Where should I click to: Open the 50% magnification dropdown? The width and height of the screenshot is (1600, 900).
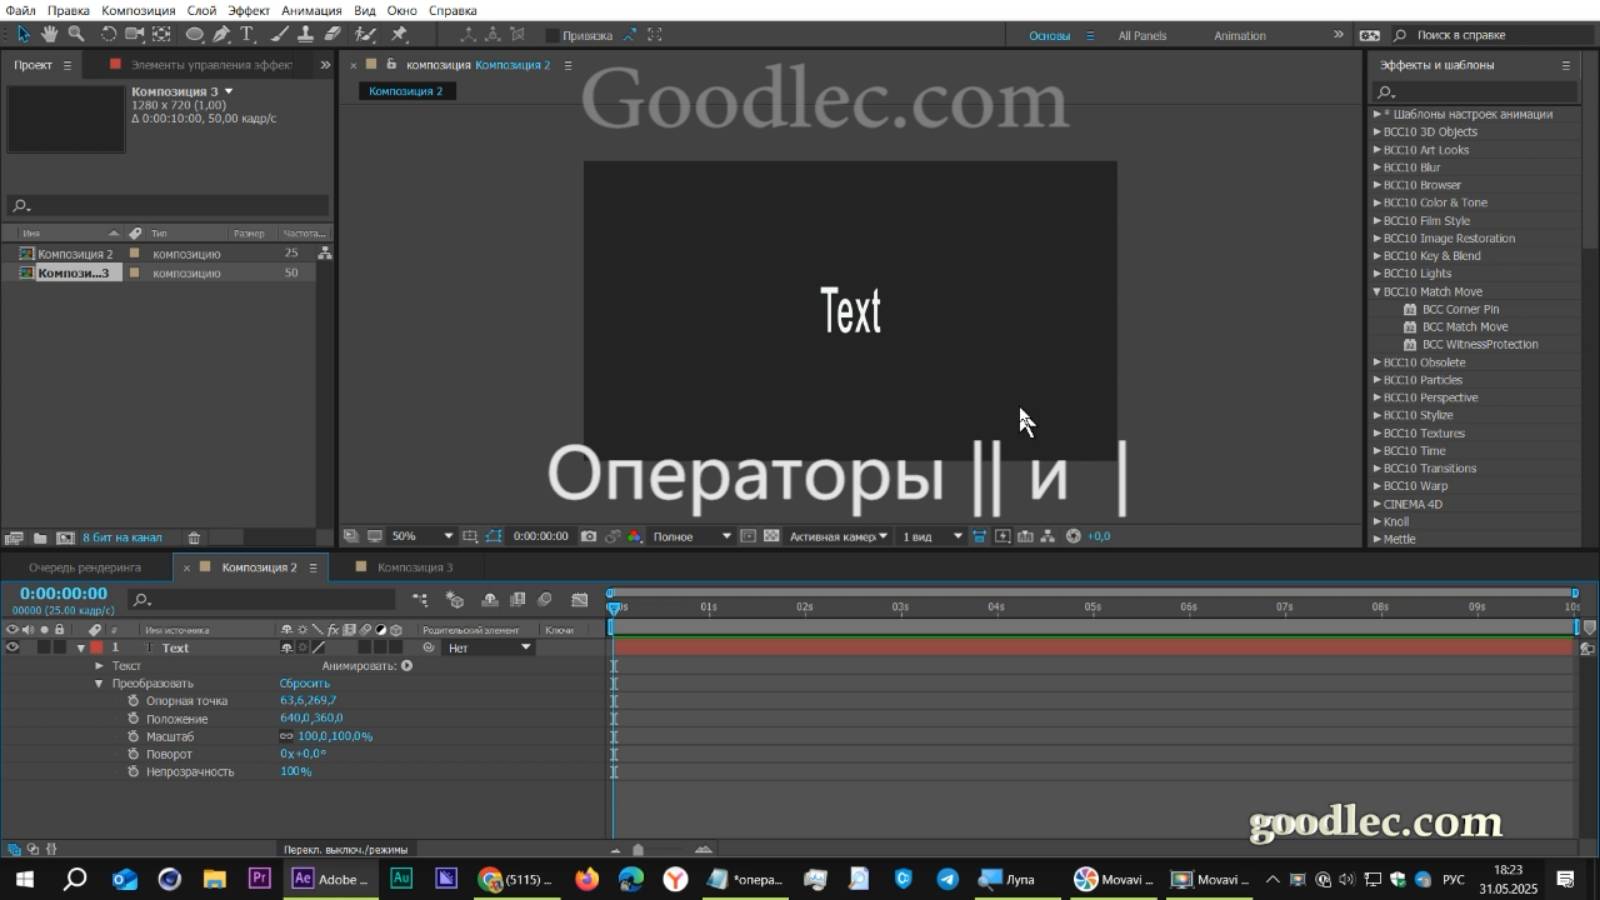pos(422,537)
